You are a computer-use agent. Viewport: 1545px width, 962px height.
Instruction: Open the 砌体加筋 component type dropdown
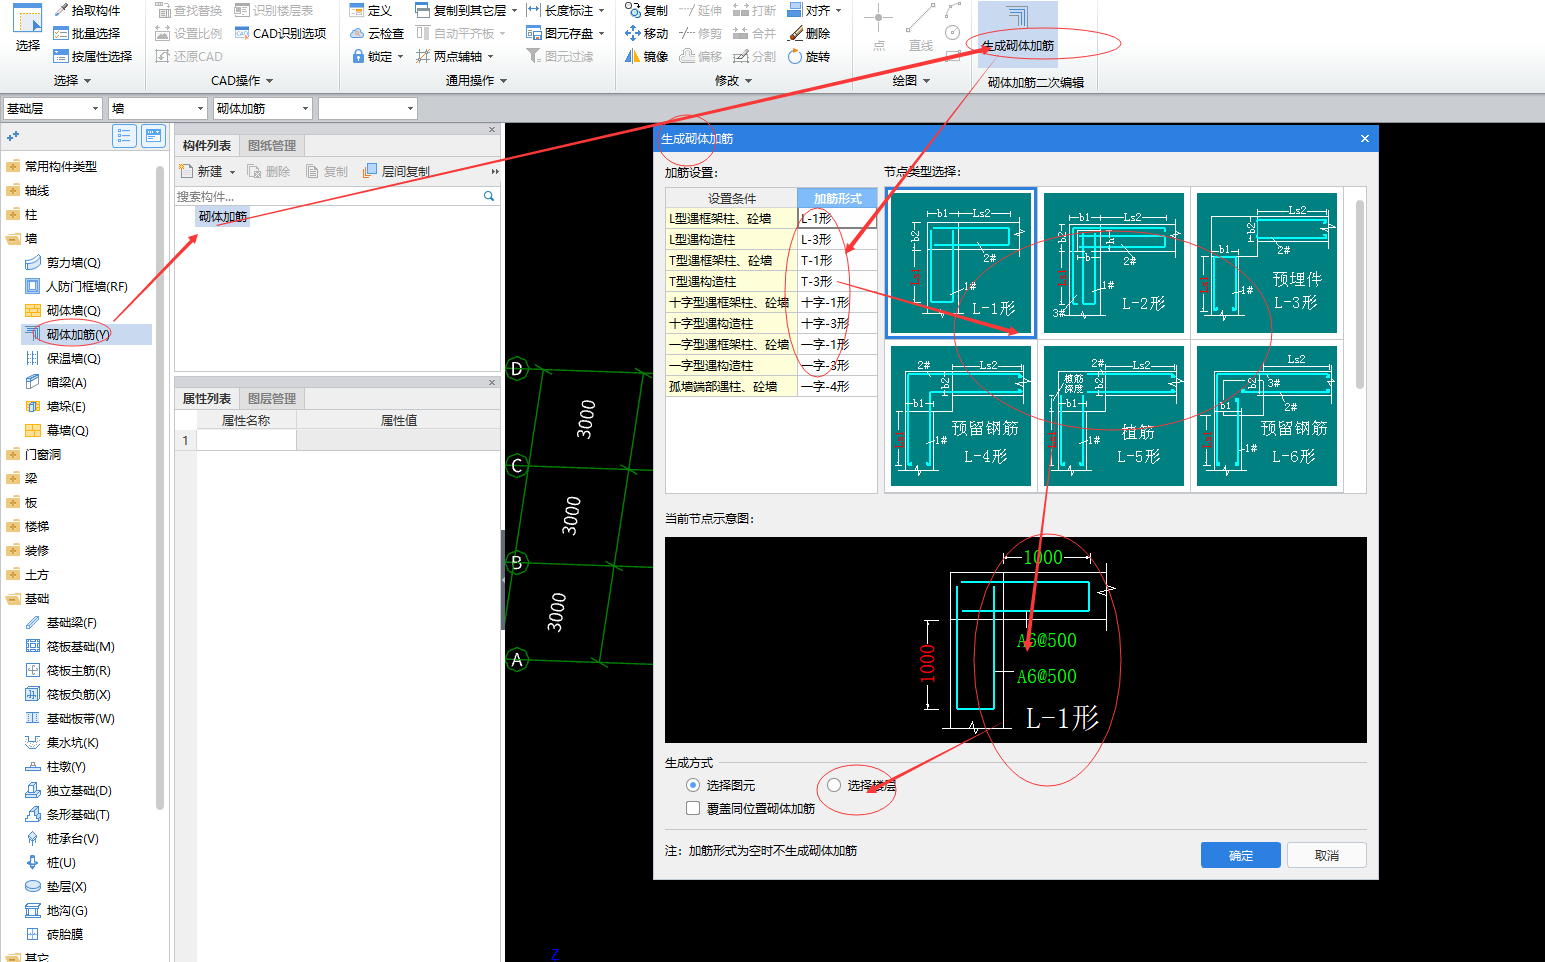point(263,108)
